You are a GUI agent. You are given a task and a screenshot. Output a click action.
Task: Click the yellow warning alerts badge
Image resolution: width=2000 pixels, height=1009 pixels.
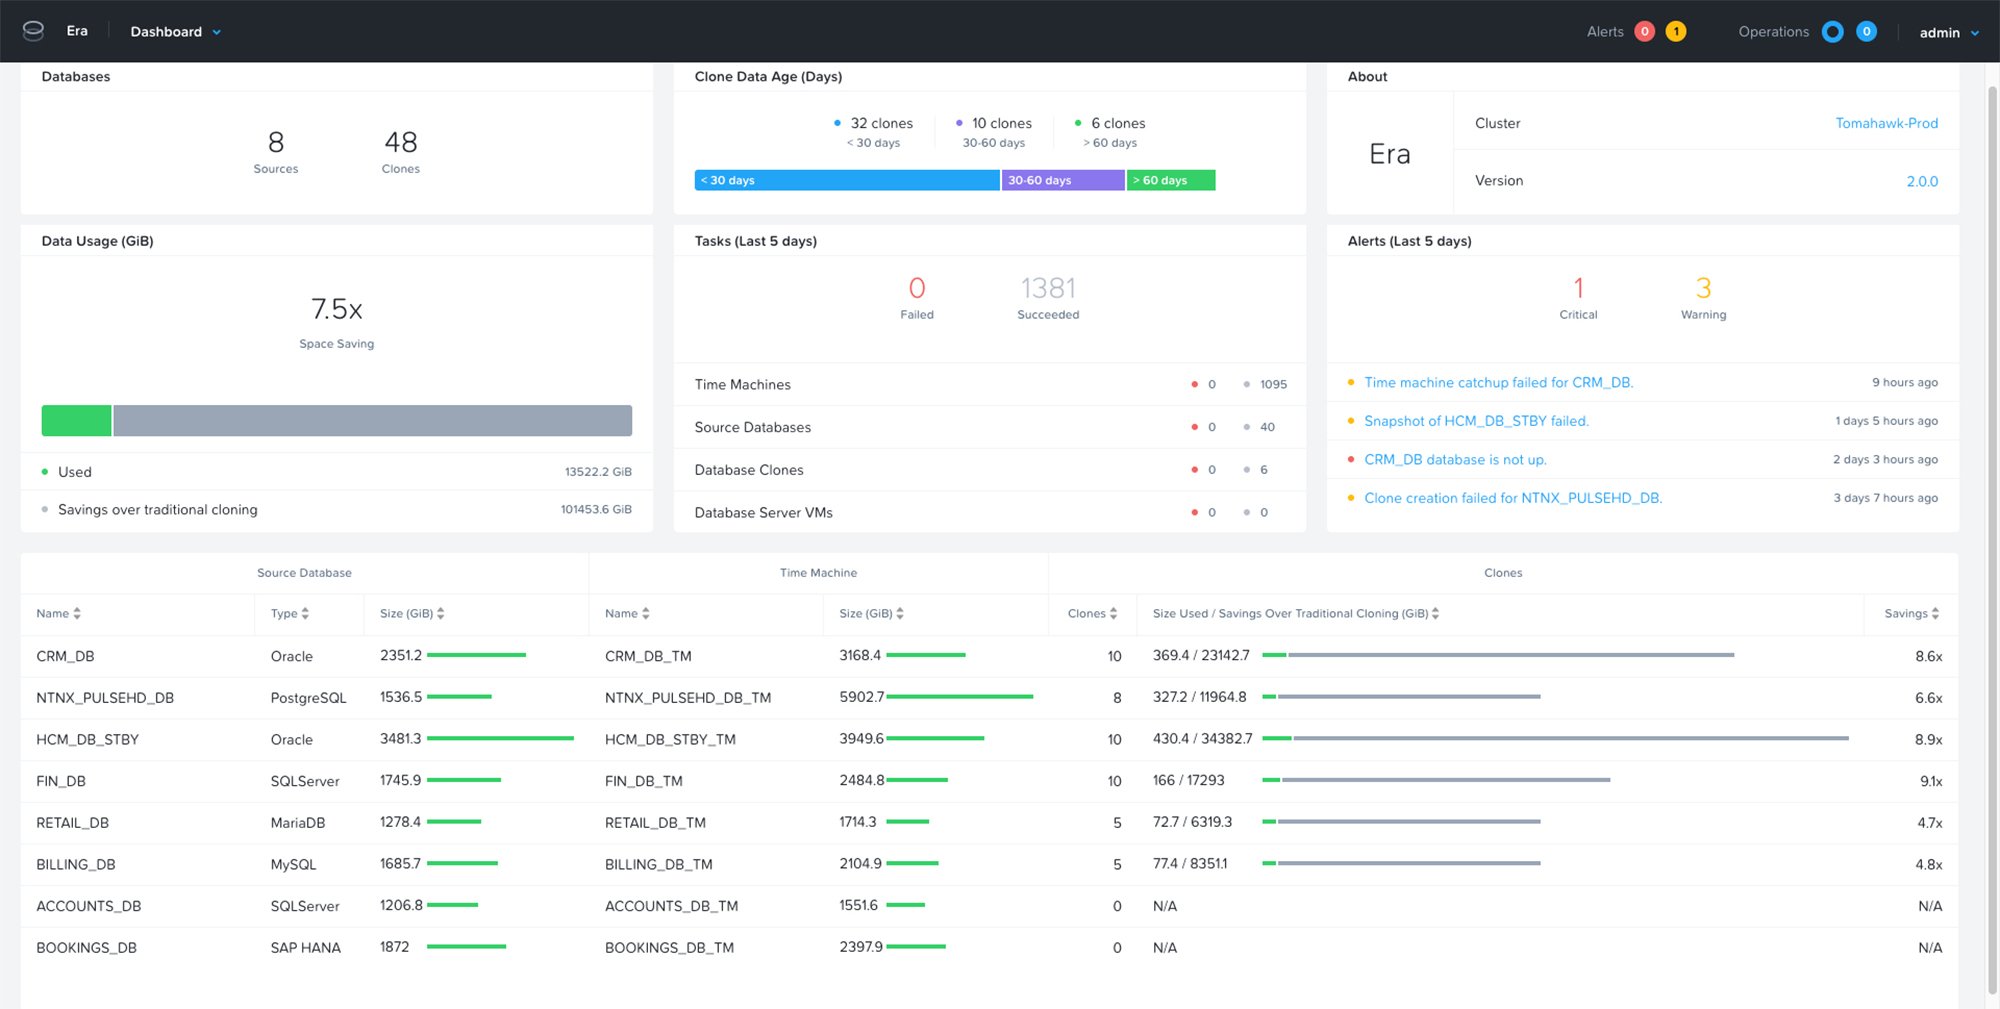pos(1677,31)
